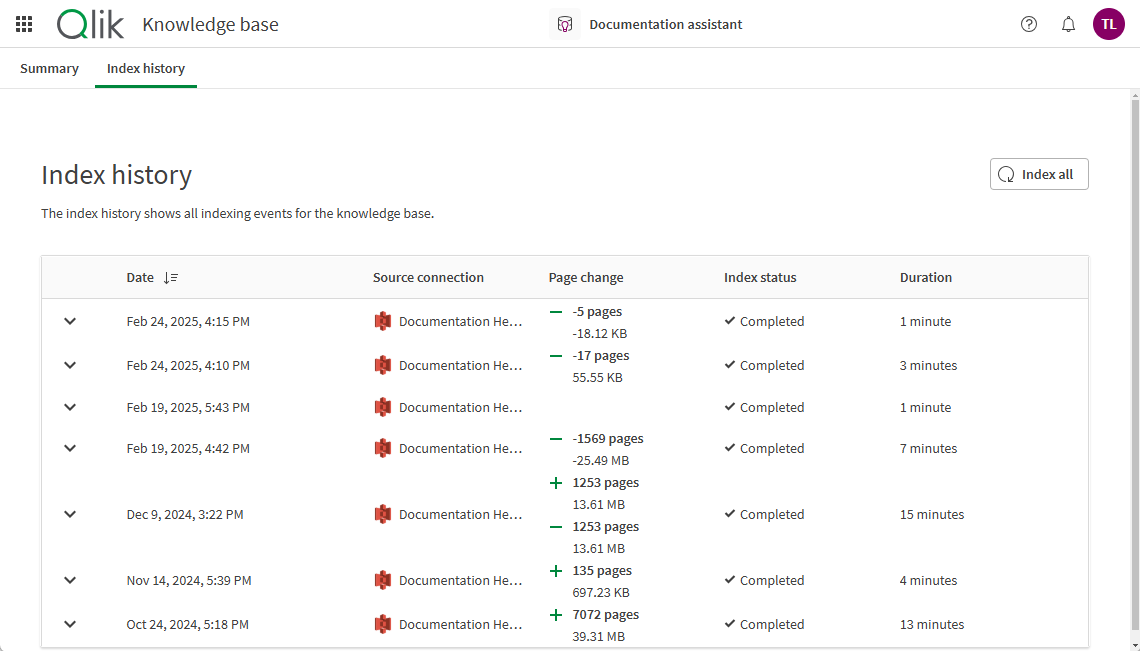Select the Index history tab
Image resolution: width=1140 pixels, height=651 pixels.
point(145,68)
